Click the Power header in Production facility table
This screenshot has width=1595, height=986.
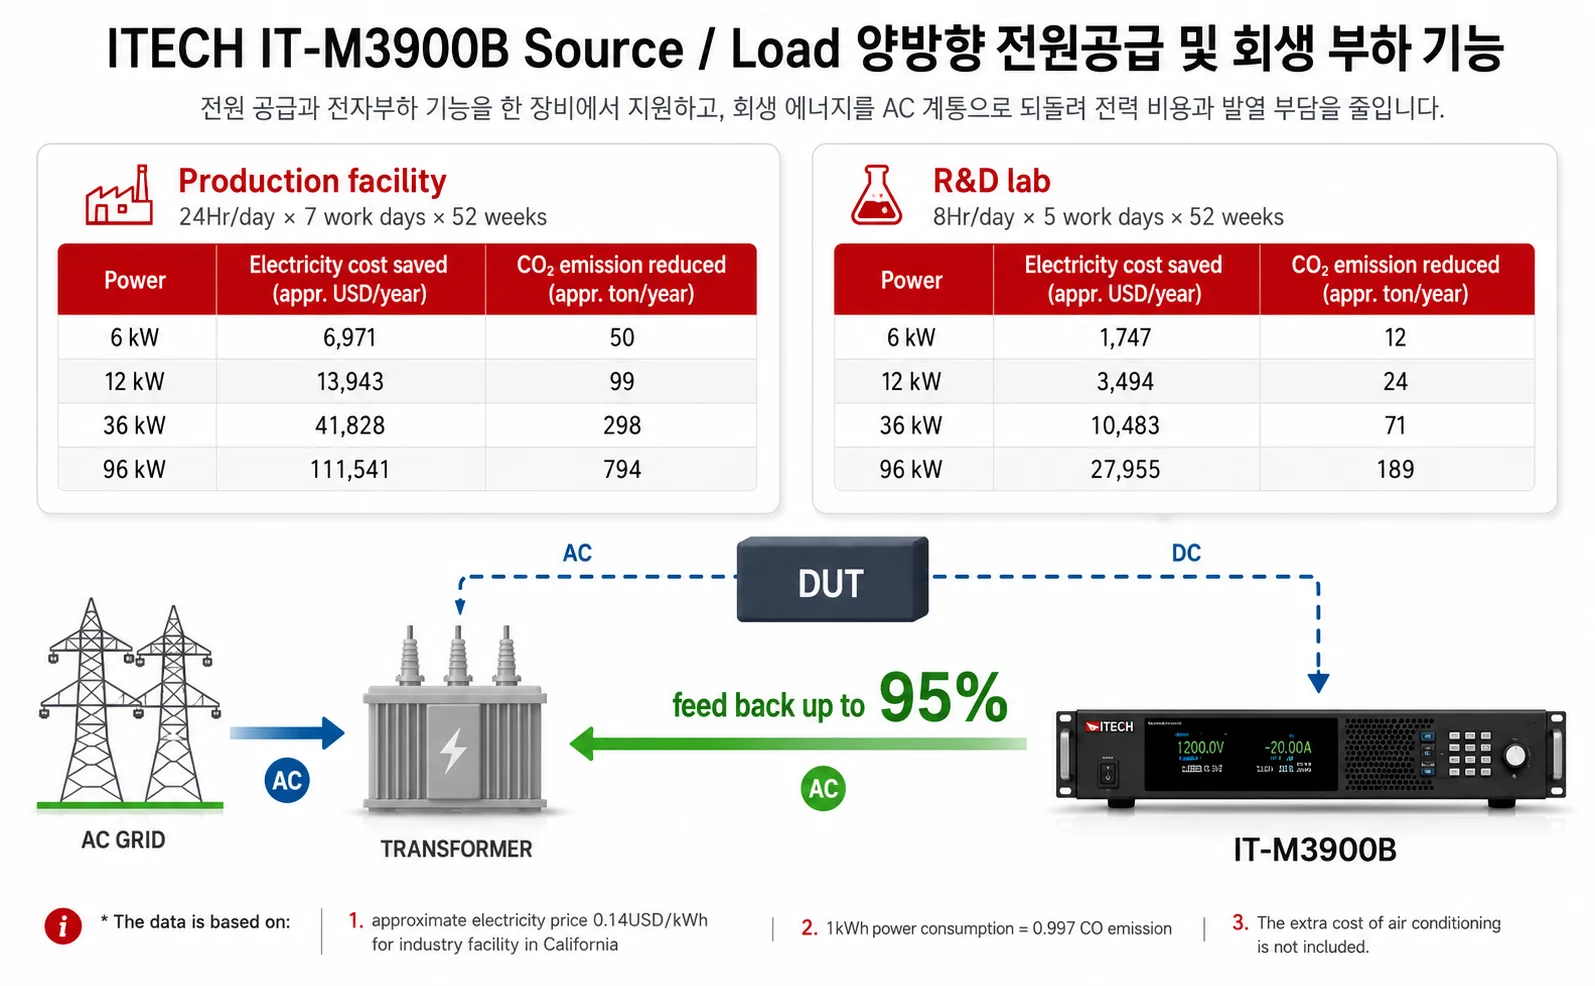pos(135,280)
